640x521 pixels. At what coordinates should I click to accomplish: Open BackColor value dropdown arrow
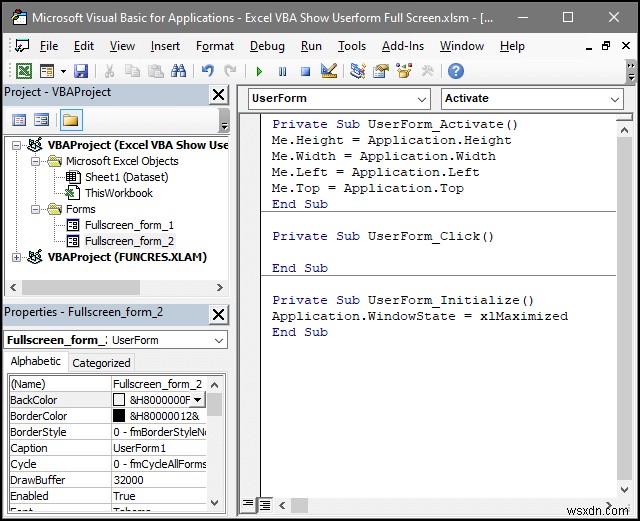(198, 400)
